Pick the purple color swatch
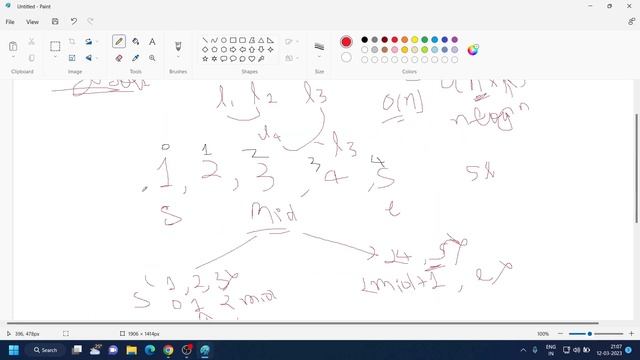Viewport: 640px width, 360px height. click(x=454, y=40)
